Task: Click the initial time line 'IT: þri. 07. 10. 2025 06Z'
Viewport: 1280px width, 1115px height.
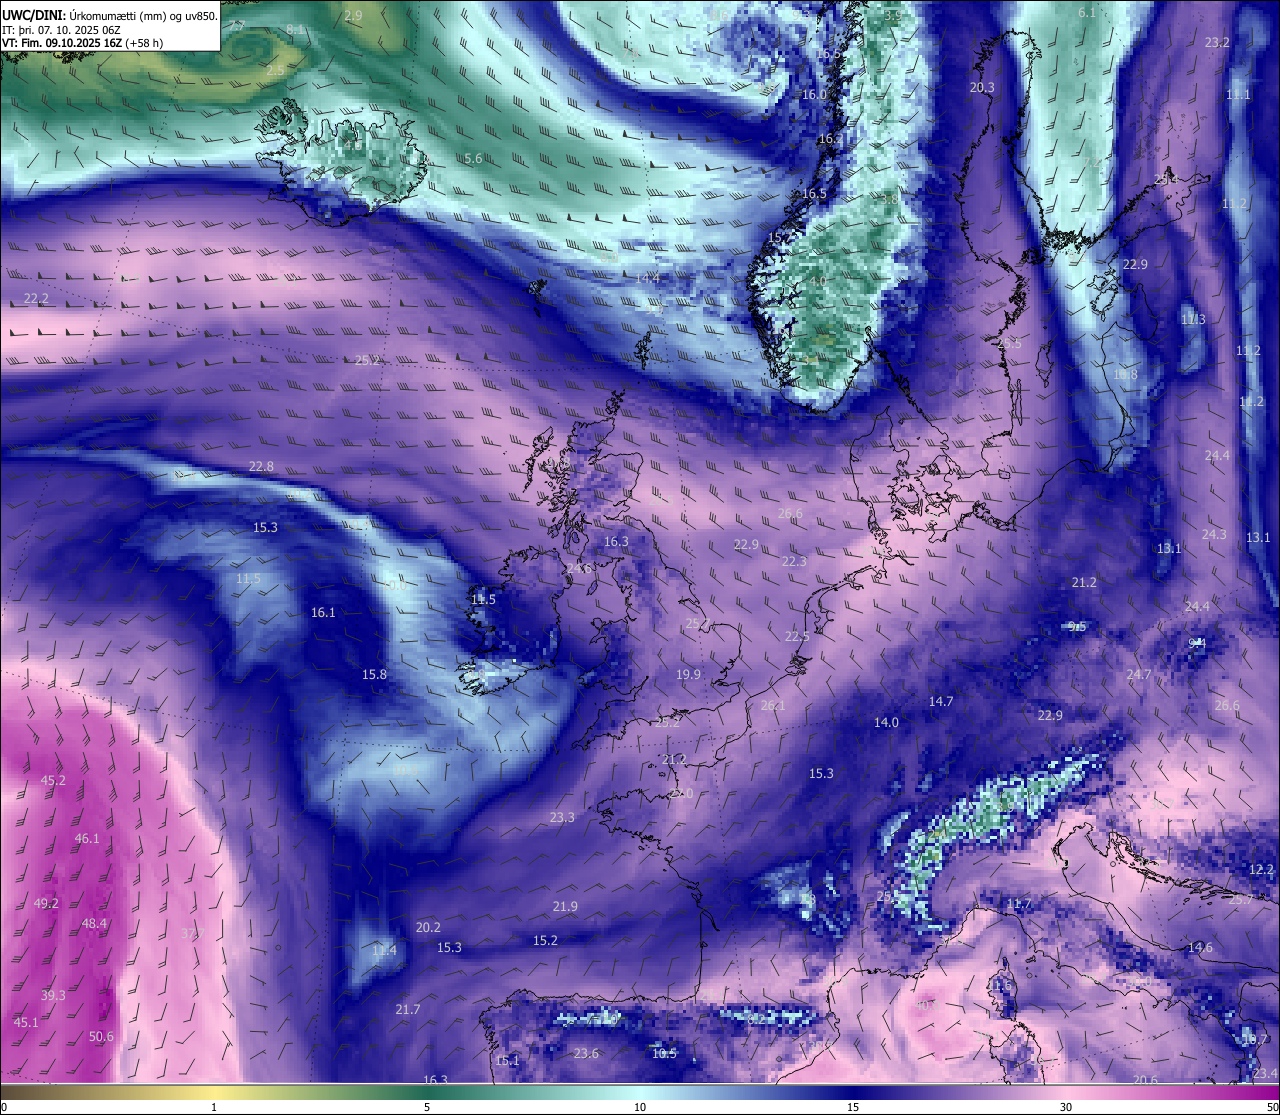Action: pyautogui.click(x=61, y=29)
